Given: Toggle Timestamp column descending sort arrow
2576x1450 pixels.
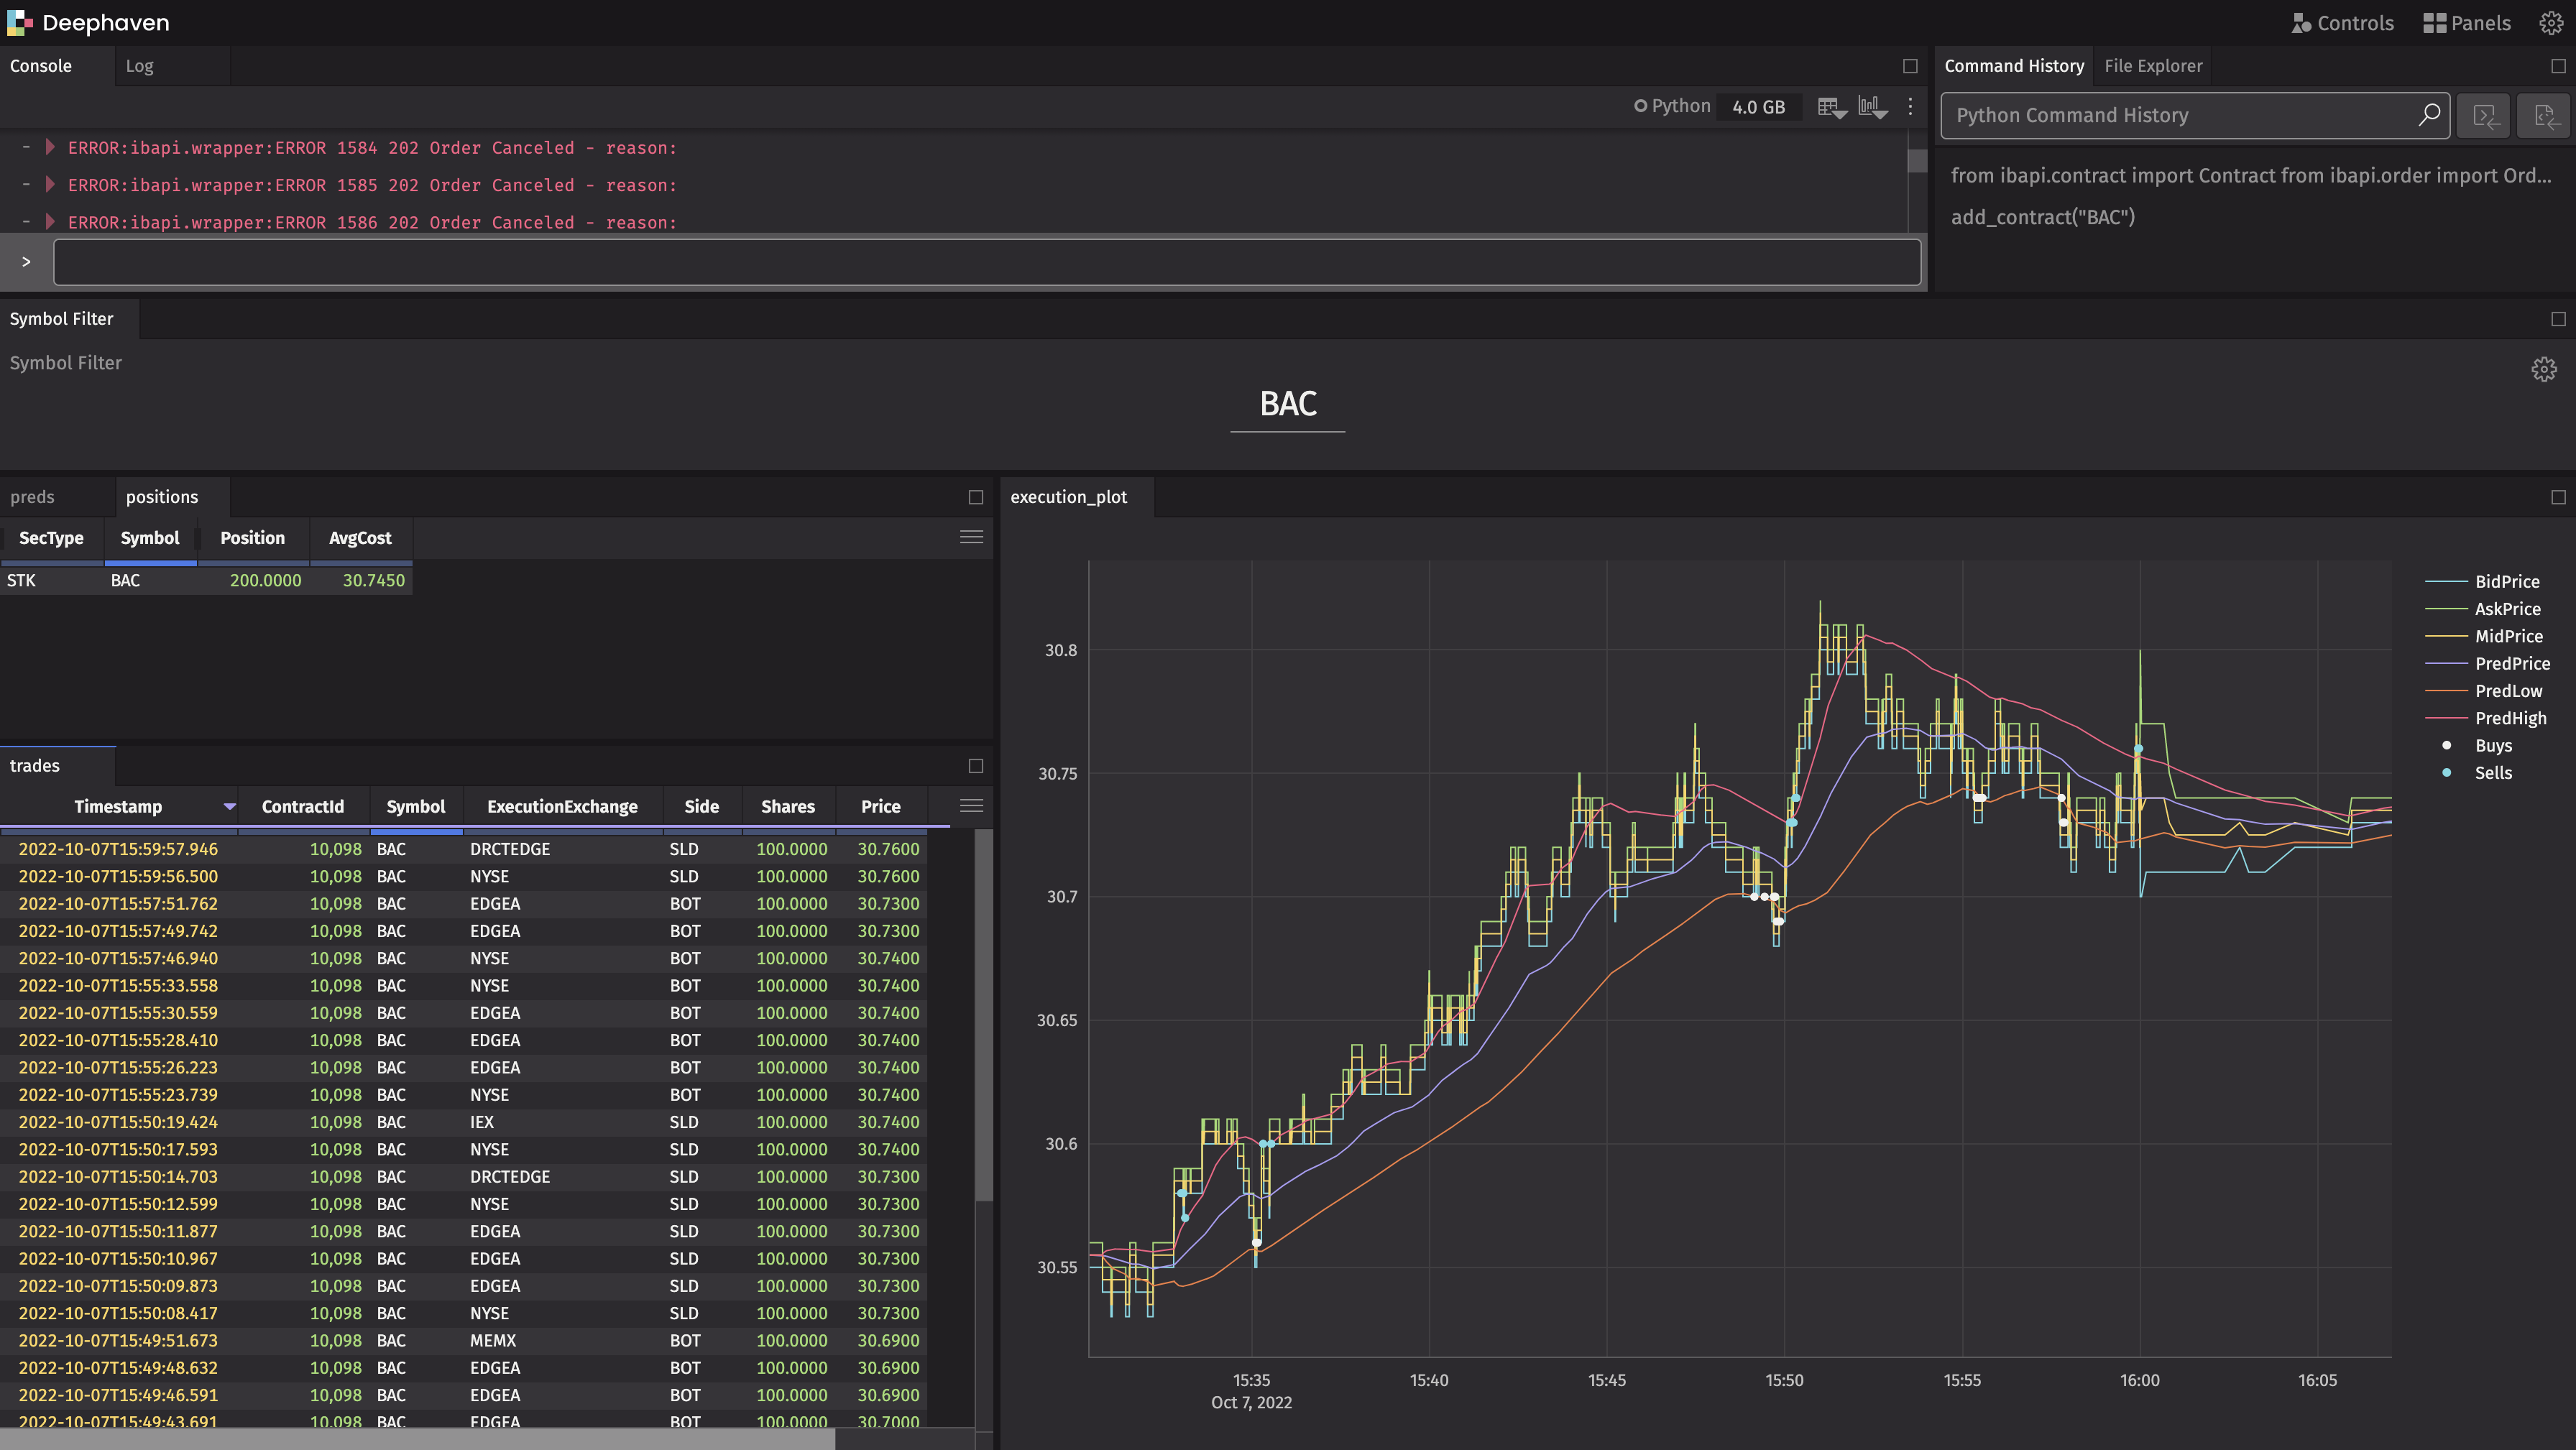Looking at the screenshot, I should pyautogui.click(x=229, y=806).
